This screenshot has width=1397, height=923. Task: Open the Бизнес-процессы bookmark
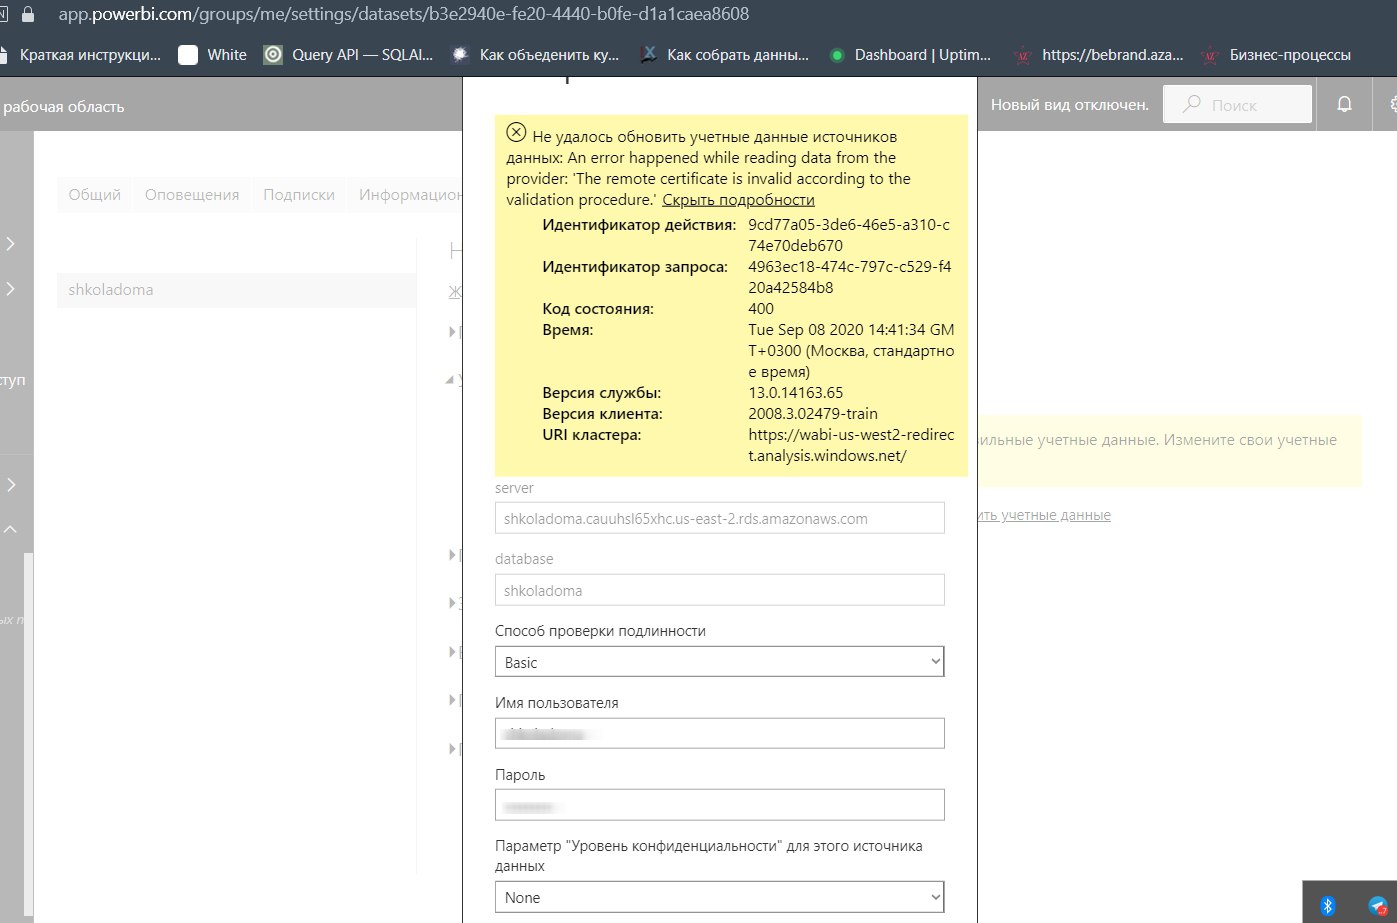coord(1276,55)
